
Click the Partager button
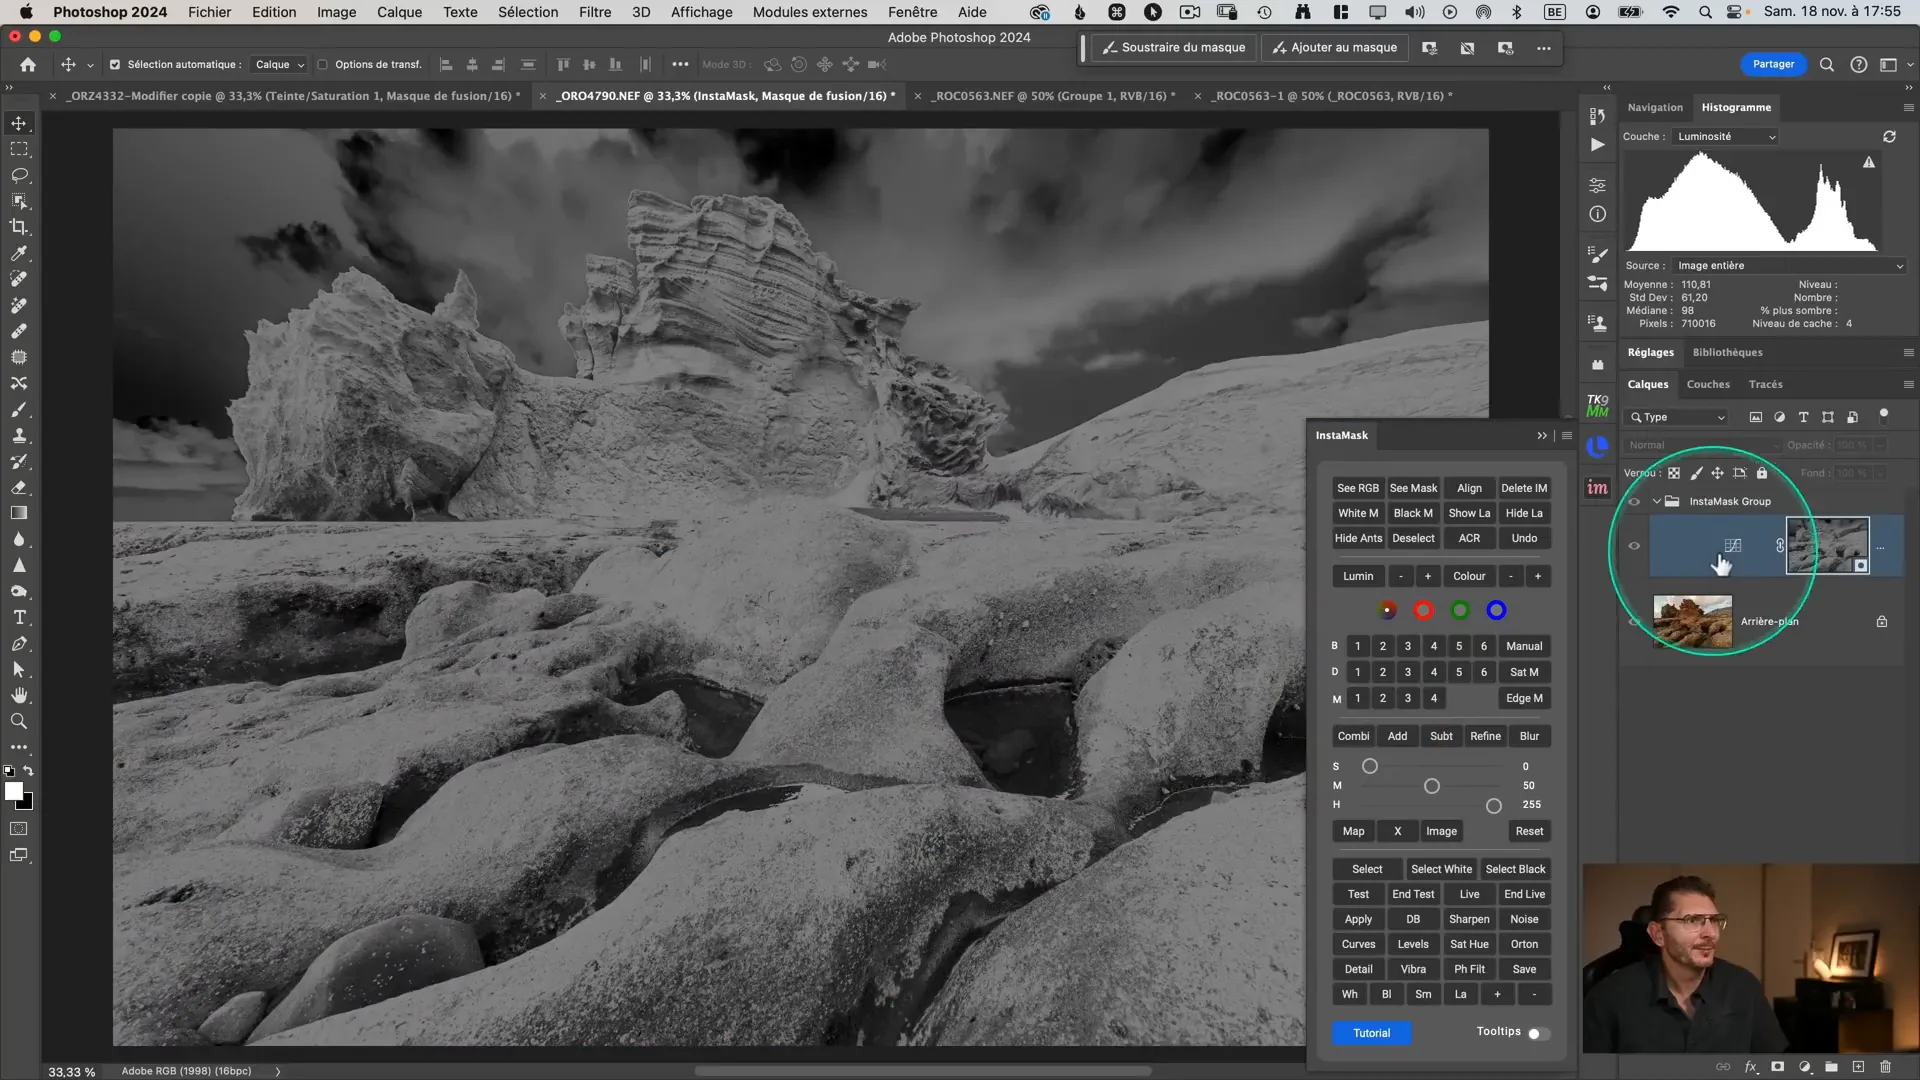click(x=1773, y=65)
